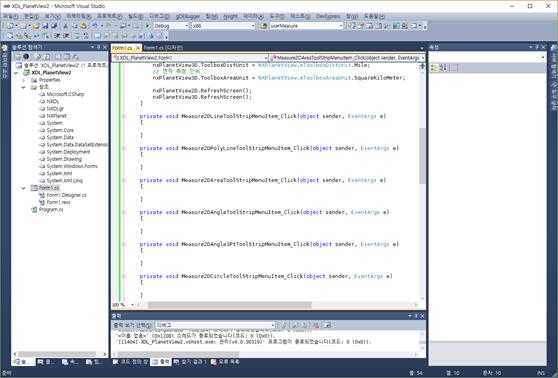Image resolution: width=558 pixels, height=378 pixels.
Task: Open the DevExpress menu
Action: click(328, 16)
